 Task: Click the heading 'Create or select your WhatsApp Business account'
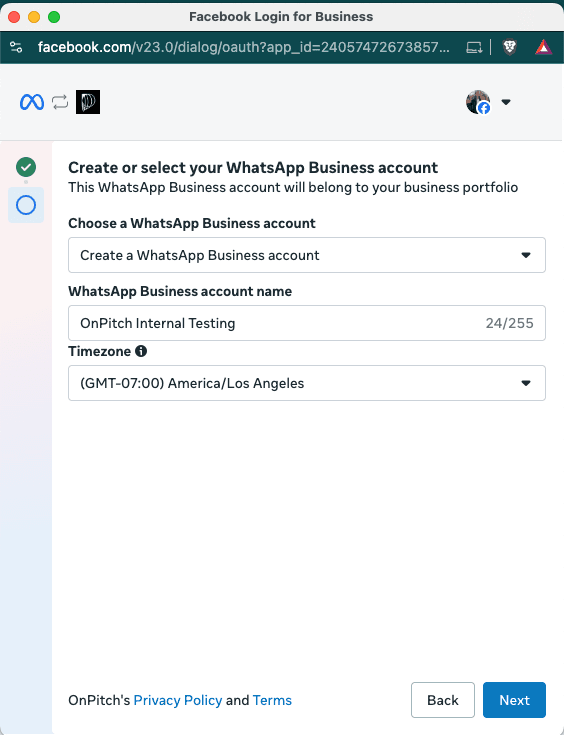(253, 167)
